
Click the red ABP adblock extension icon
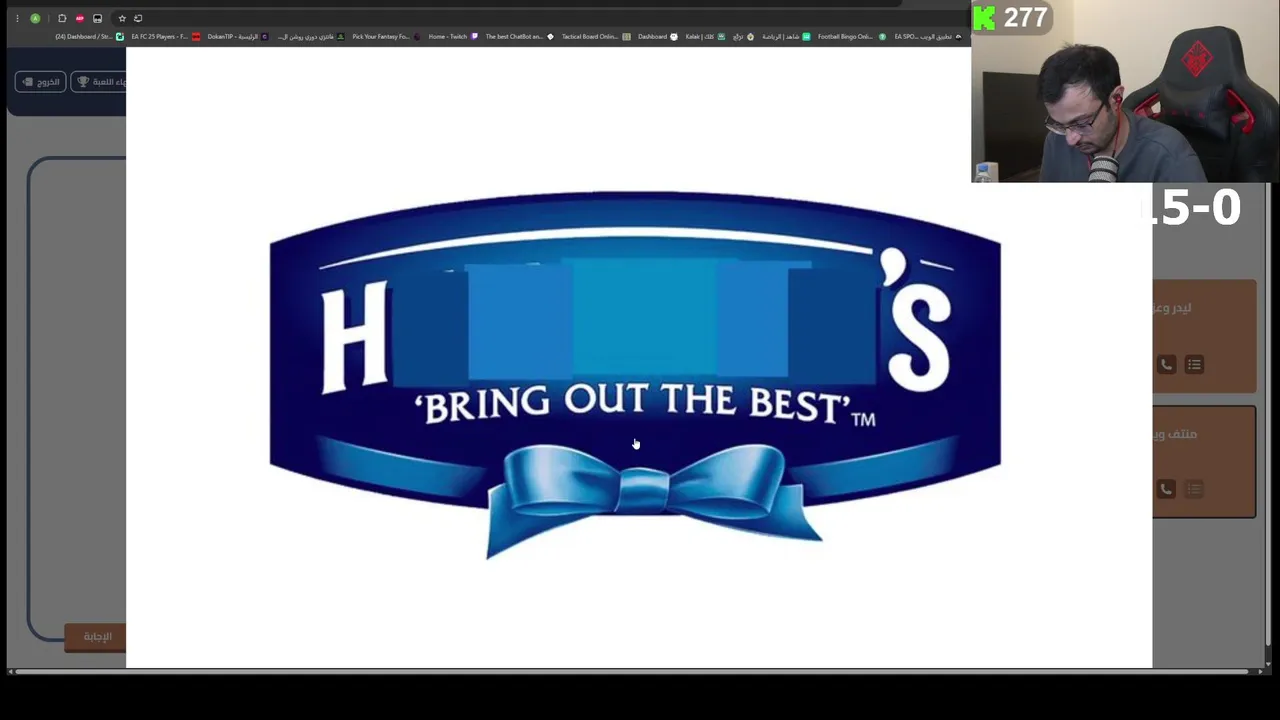(x=80, y=18)
